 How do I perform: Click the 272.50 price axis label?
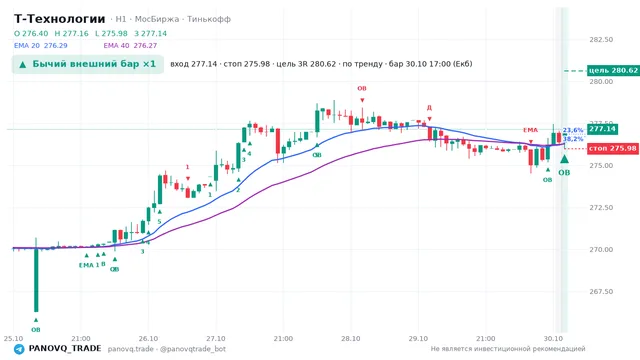pyautogui.click(x=601, y=208)
